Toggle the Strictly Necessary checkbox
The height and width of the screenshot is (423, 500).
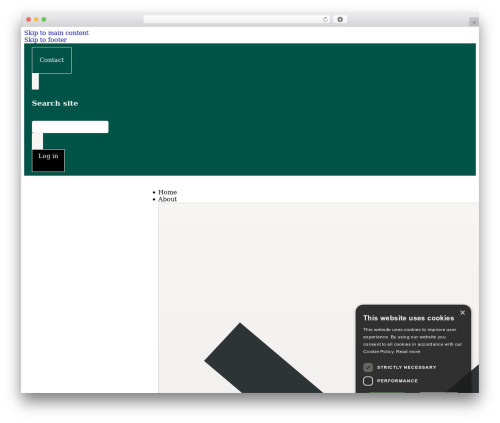coord(368,367)
